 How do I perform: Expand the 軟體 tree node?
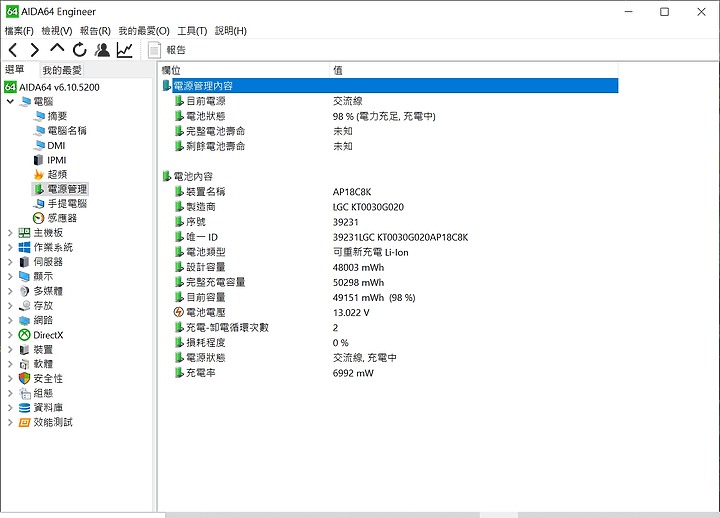(x=10, y=364)
